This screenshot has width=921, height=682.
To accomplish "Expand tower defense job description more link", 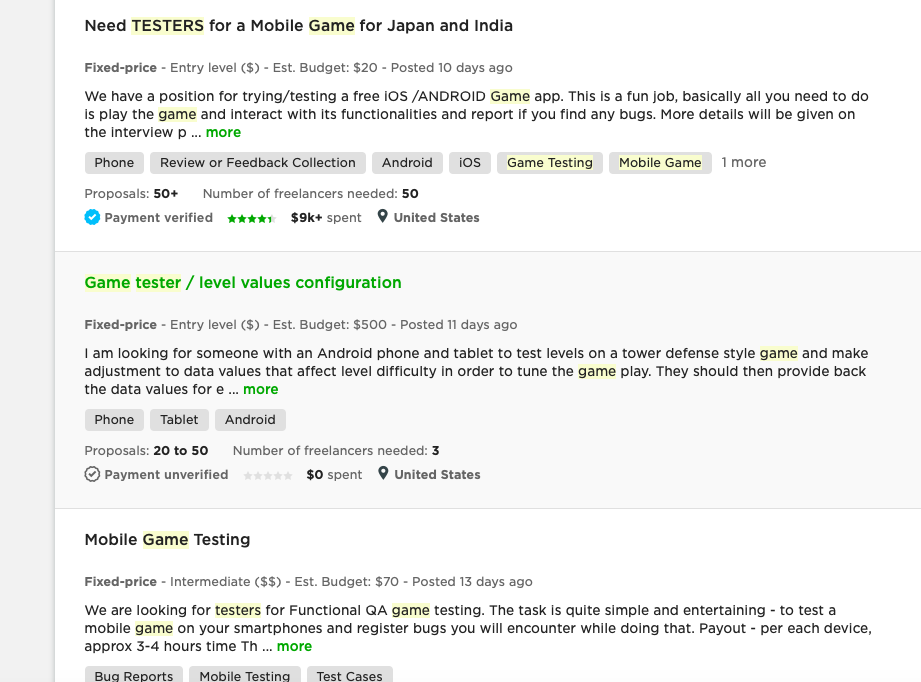I will point(261,389).
